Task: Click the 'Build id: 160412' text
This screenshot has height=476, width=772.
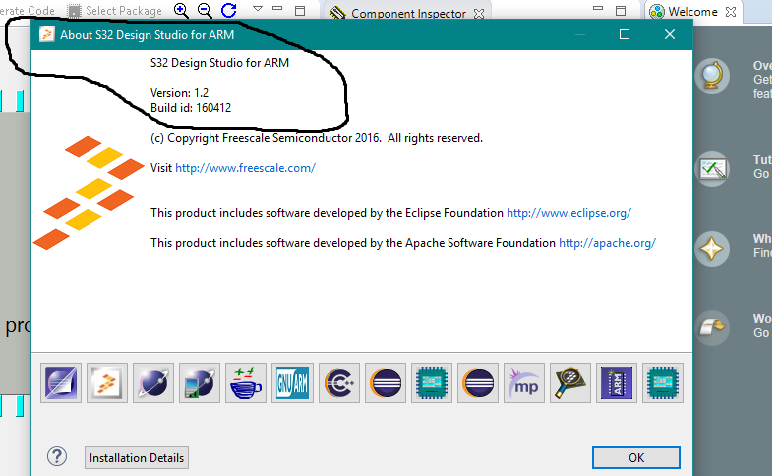Action: pos(190,108)
